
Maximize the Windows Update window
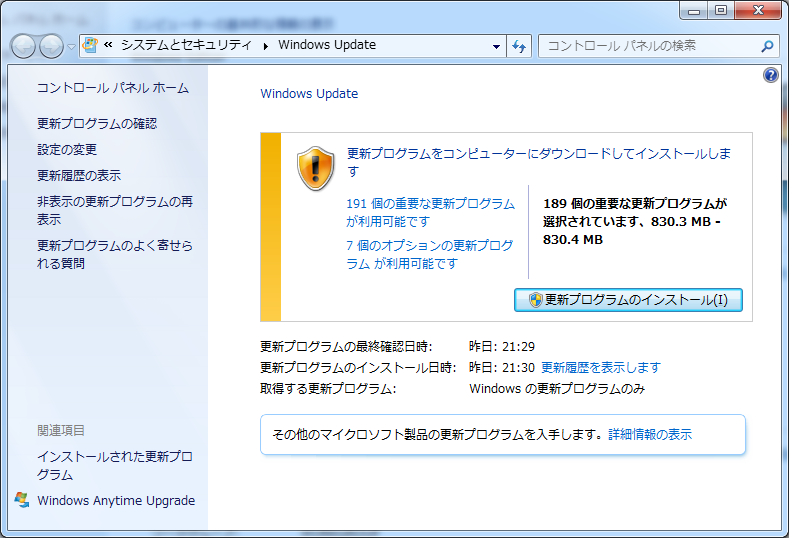[x=721, y=11]
